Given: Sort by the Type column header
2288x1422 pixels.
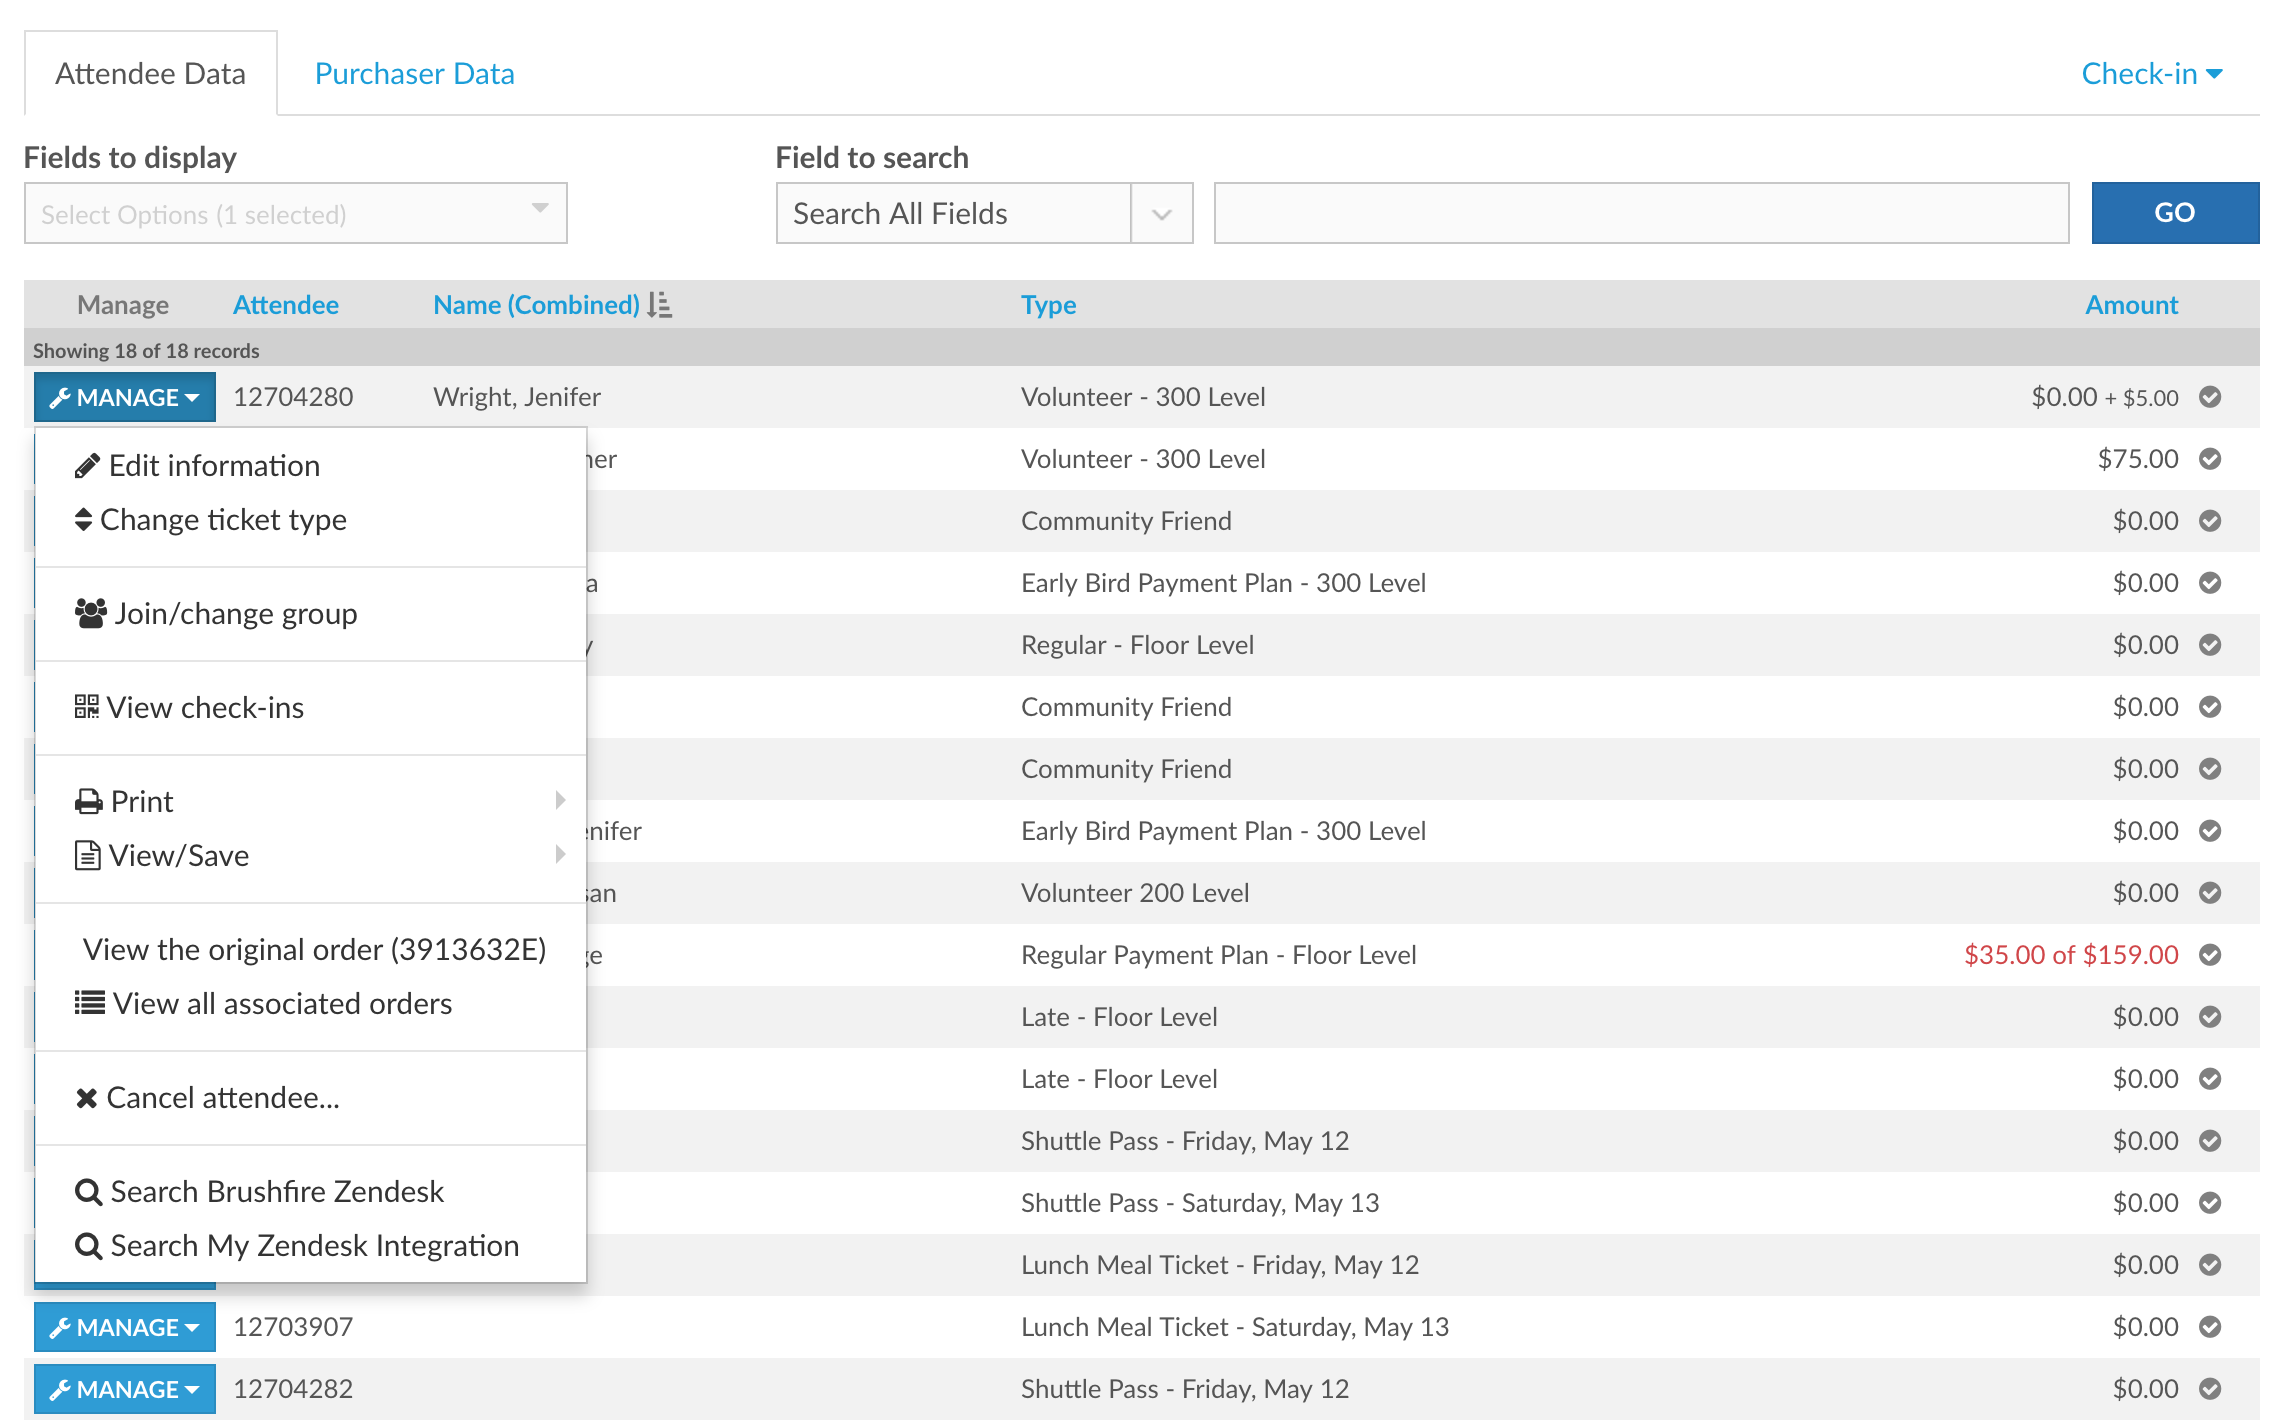Looking at the screenshot, I should click(x=1049, y=305).
